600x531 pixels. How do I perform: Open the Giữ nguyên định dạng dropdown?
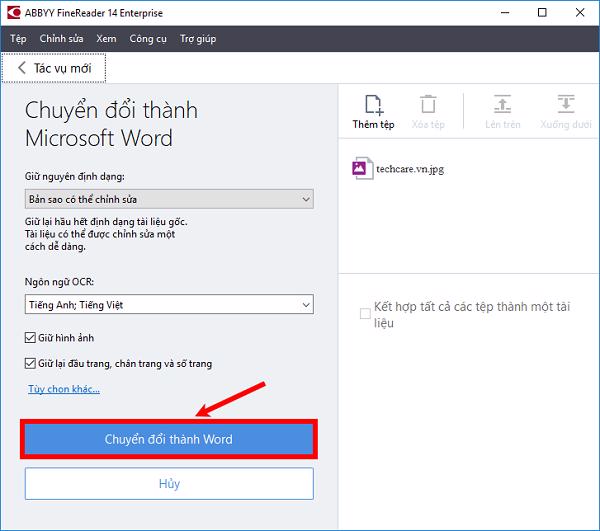(169, 199)
